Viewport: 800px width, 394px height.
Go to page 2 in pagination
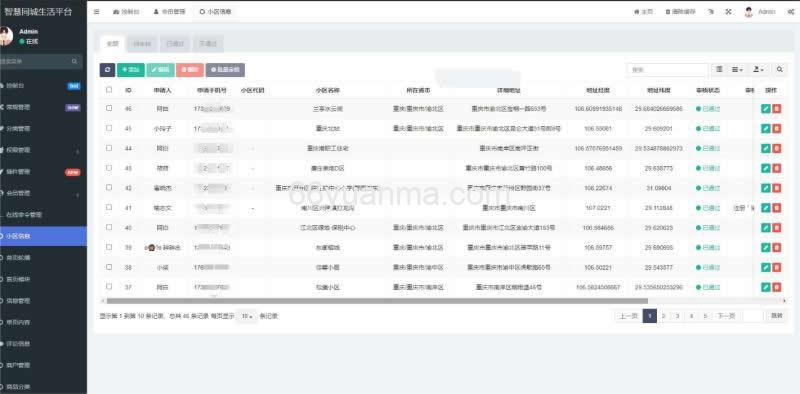tap(663, 316)
